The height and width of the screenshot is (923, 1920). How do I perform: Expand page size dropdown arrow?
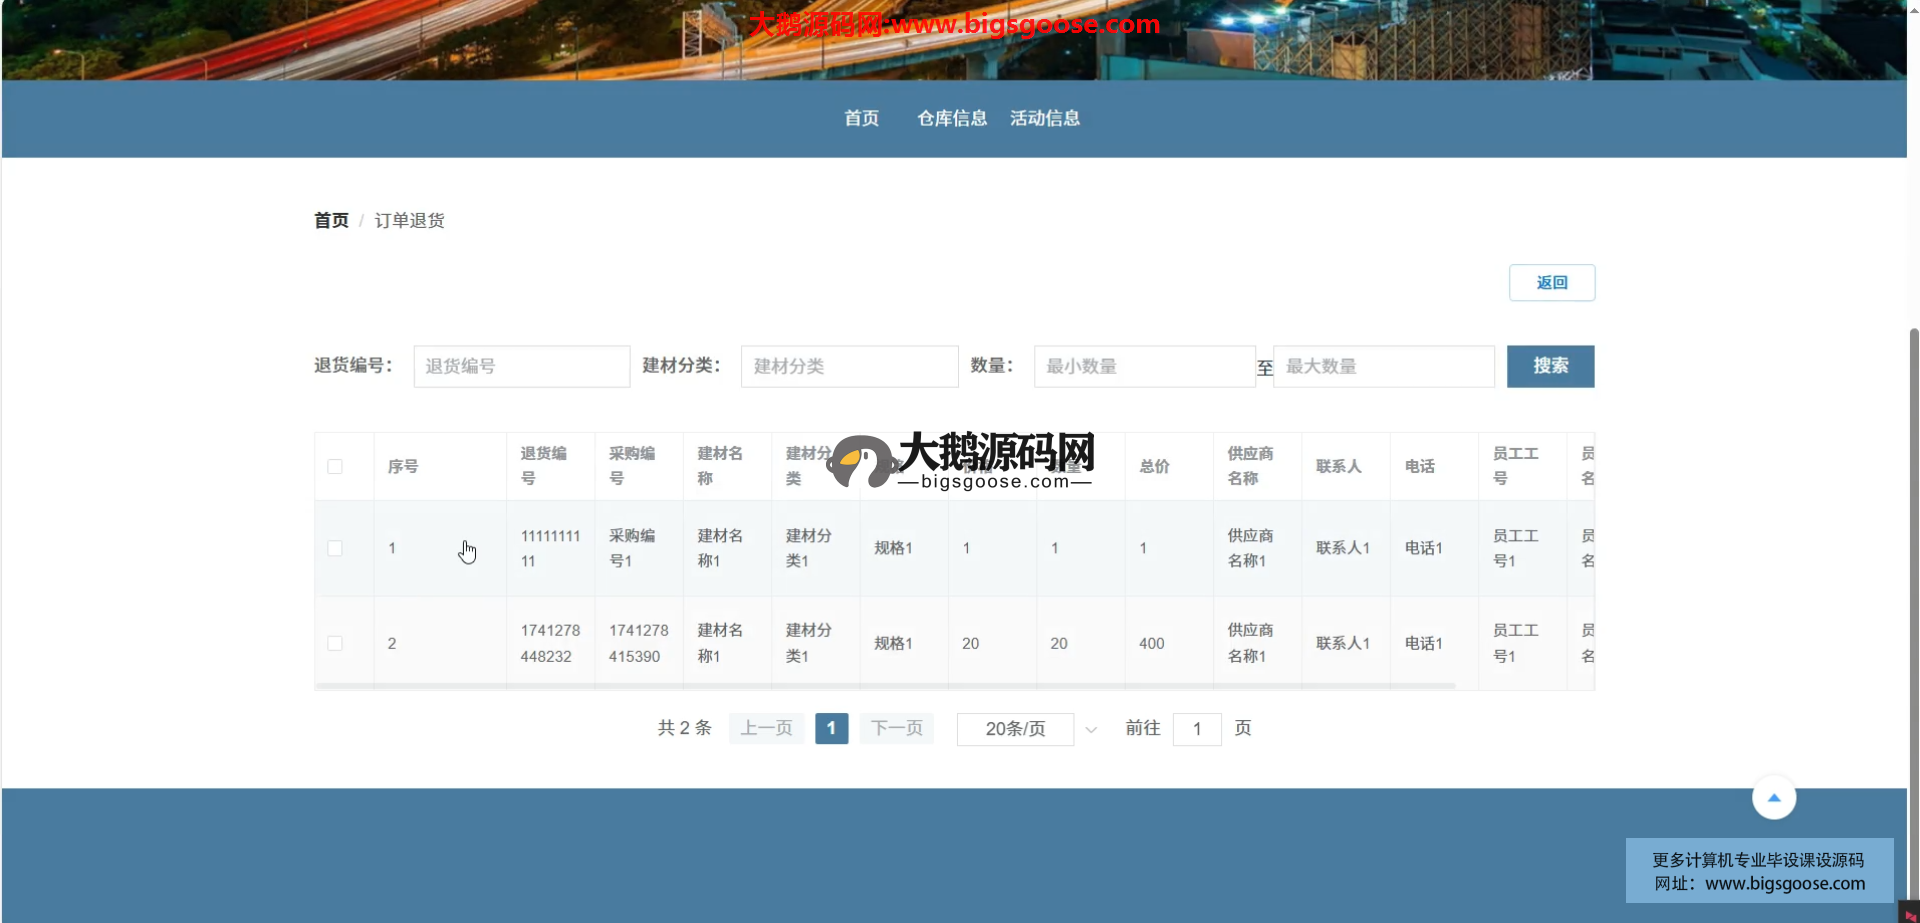click(1091, 730)
